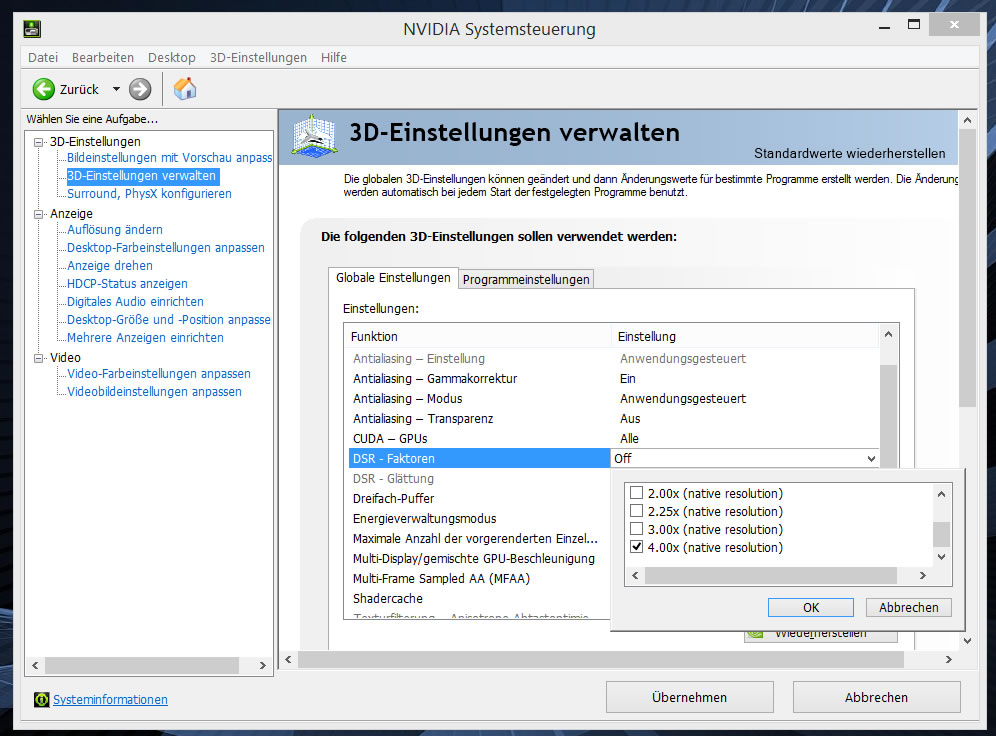
Task: Click Abbrechen in the DSR popup
Action: [x=908, y=607]
